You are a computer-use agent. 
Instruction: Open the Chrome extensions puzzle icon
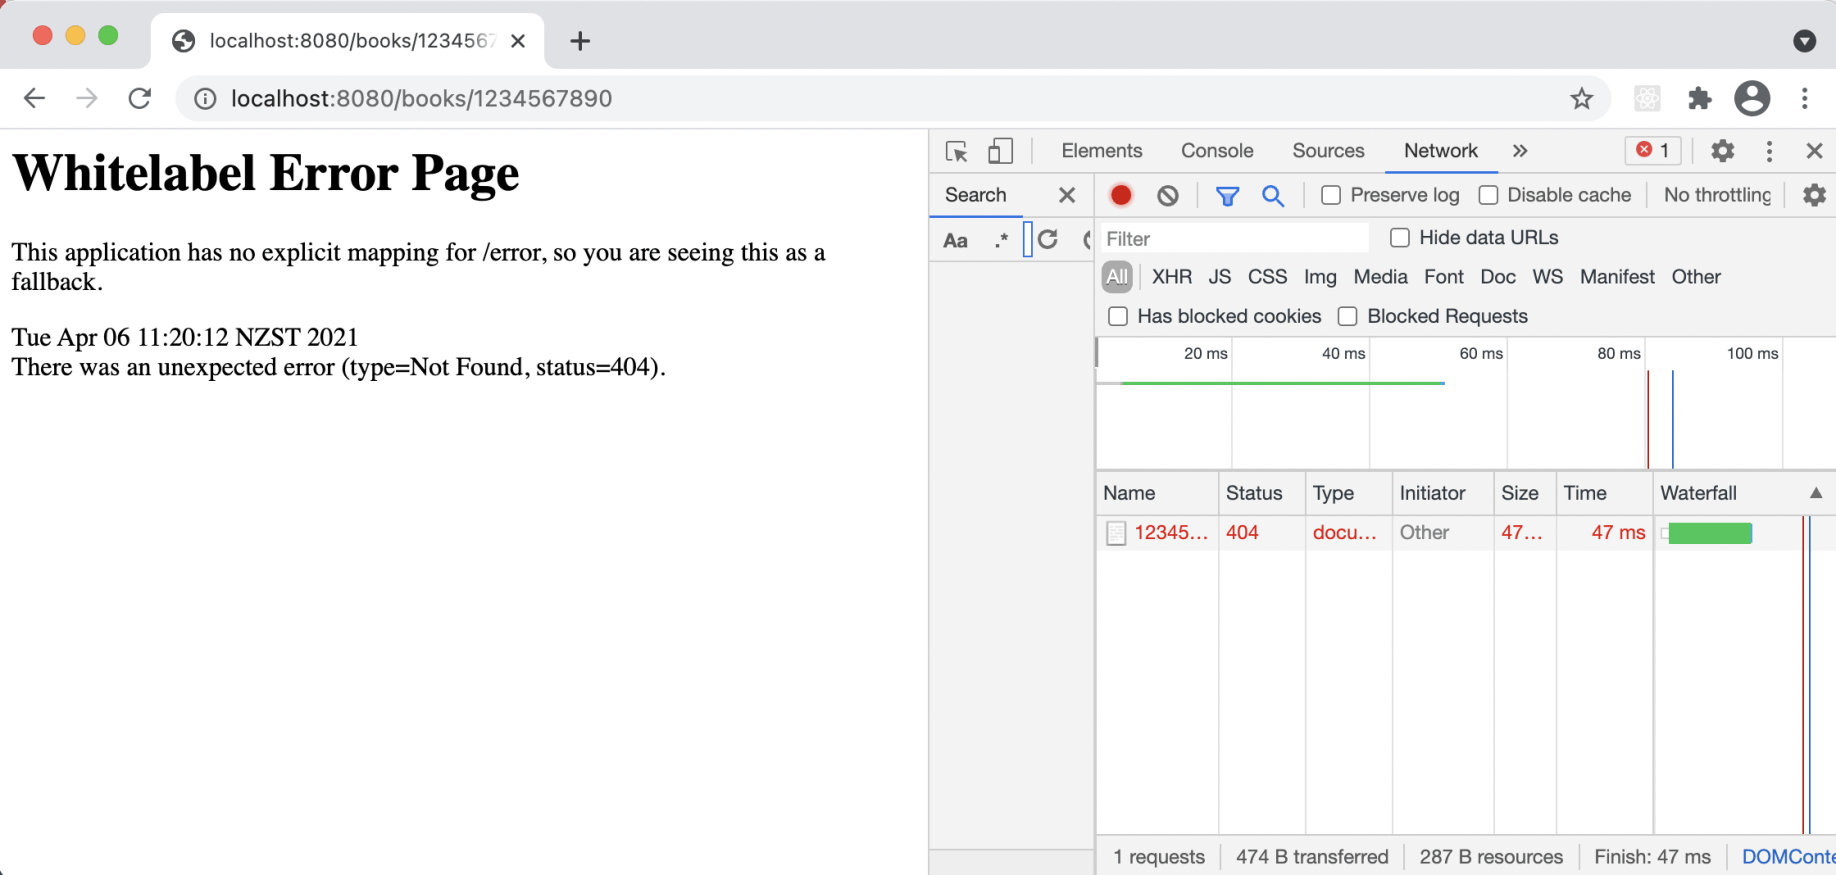tap(1699, 98)
